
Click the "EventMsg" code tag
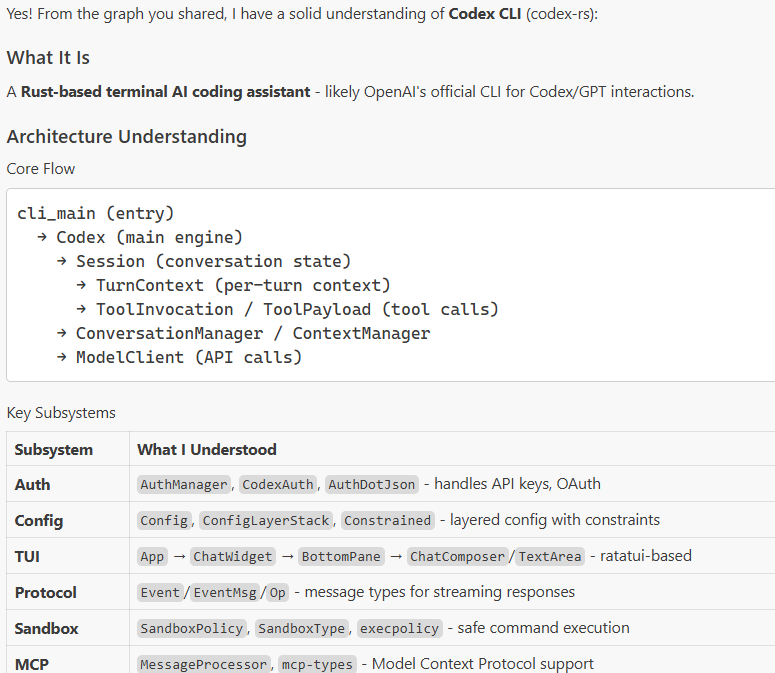click(225, 592)
